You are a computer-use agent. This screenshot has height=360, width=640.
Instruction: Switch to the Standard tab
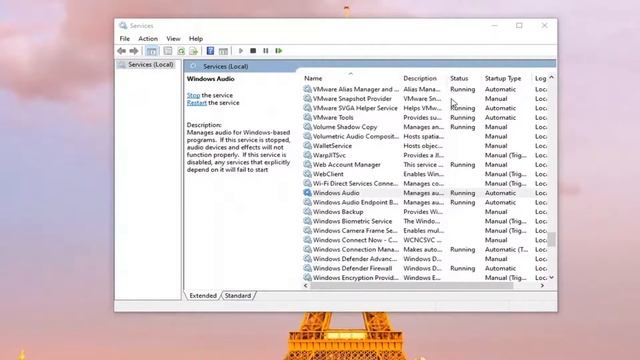pyautogui.click(x=238, y=296)
